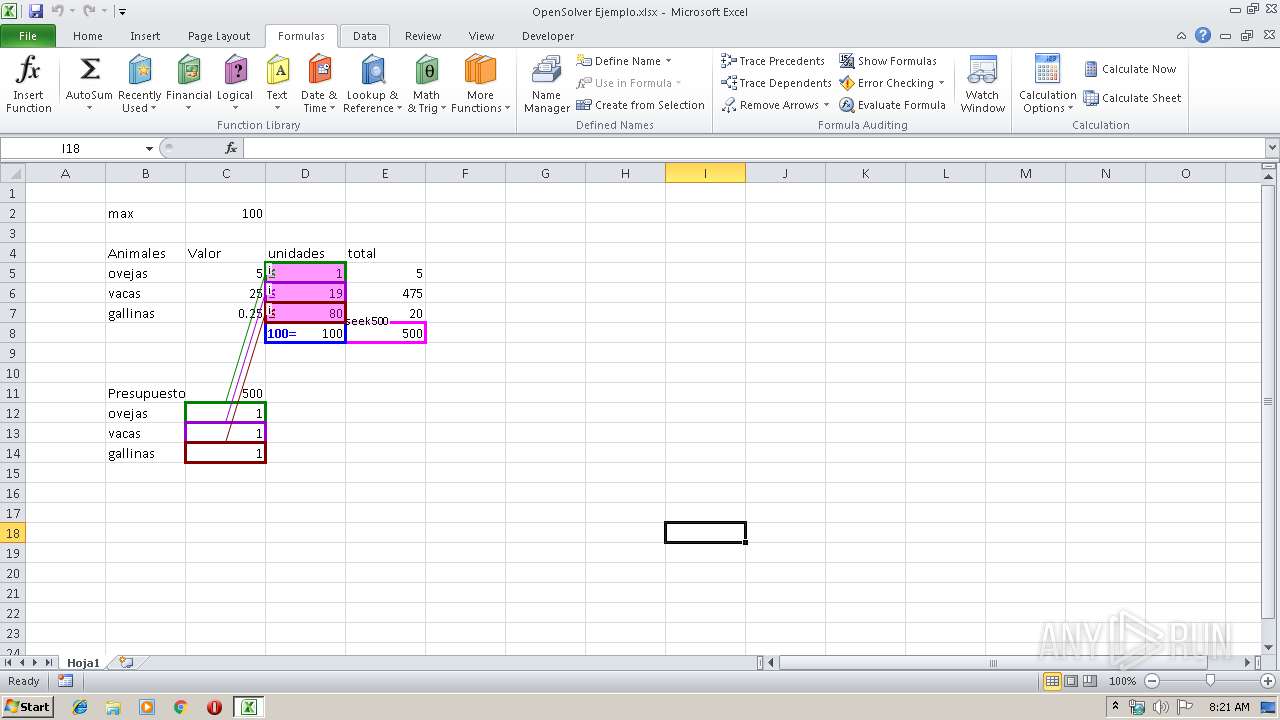Select cell E8 total 500
Screen dimensions: 1280x720
tap(385, 333)
